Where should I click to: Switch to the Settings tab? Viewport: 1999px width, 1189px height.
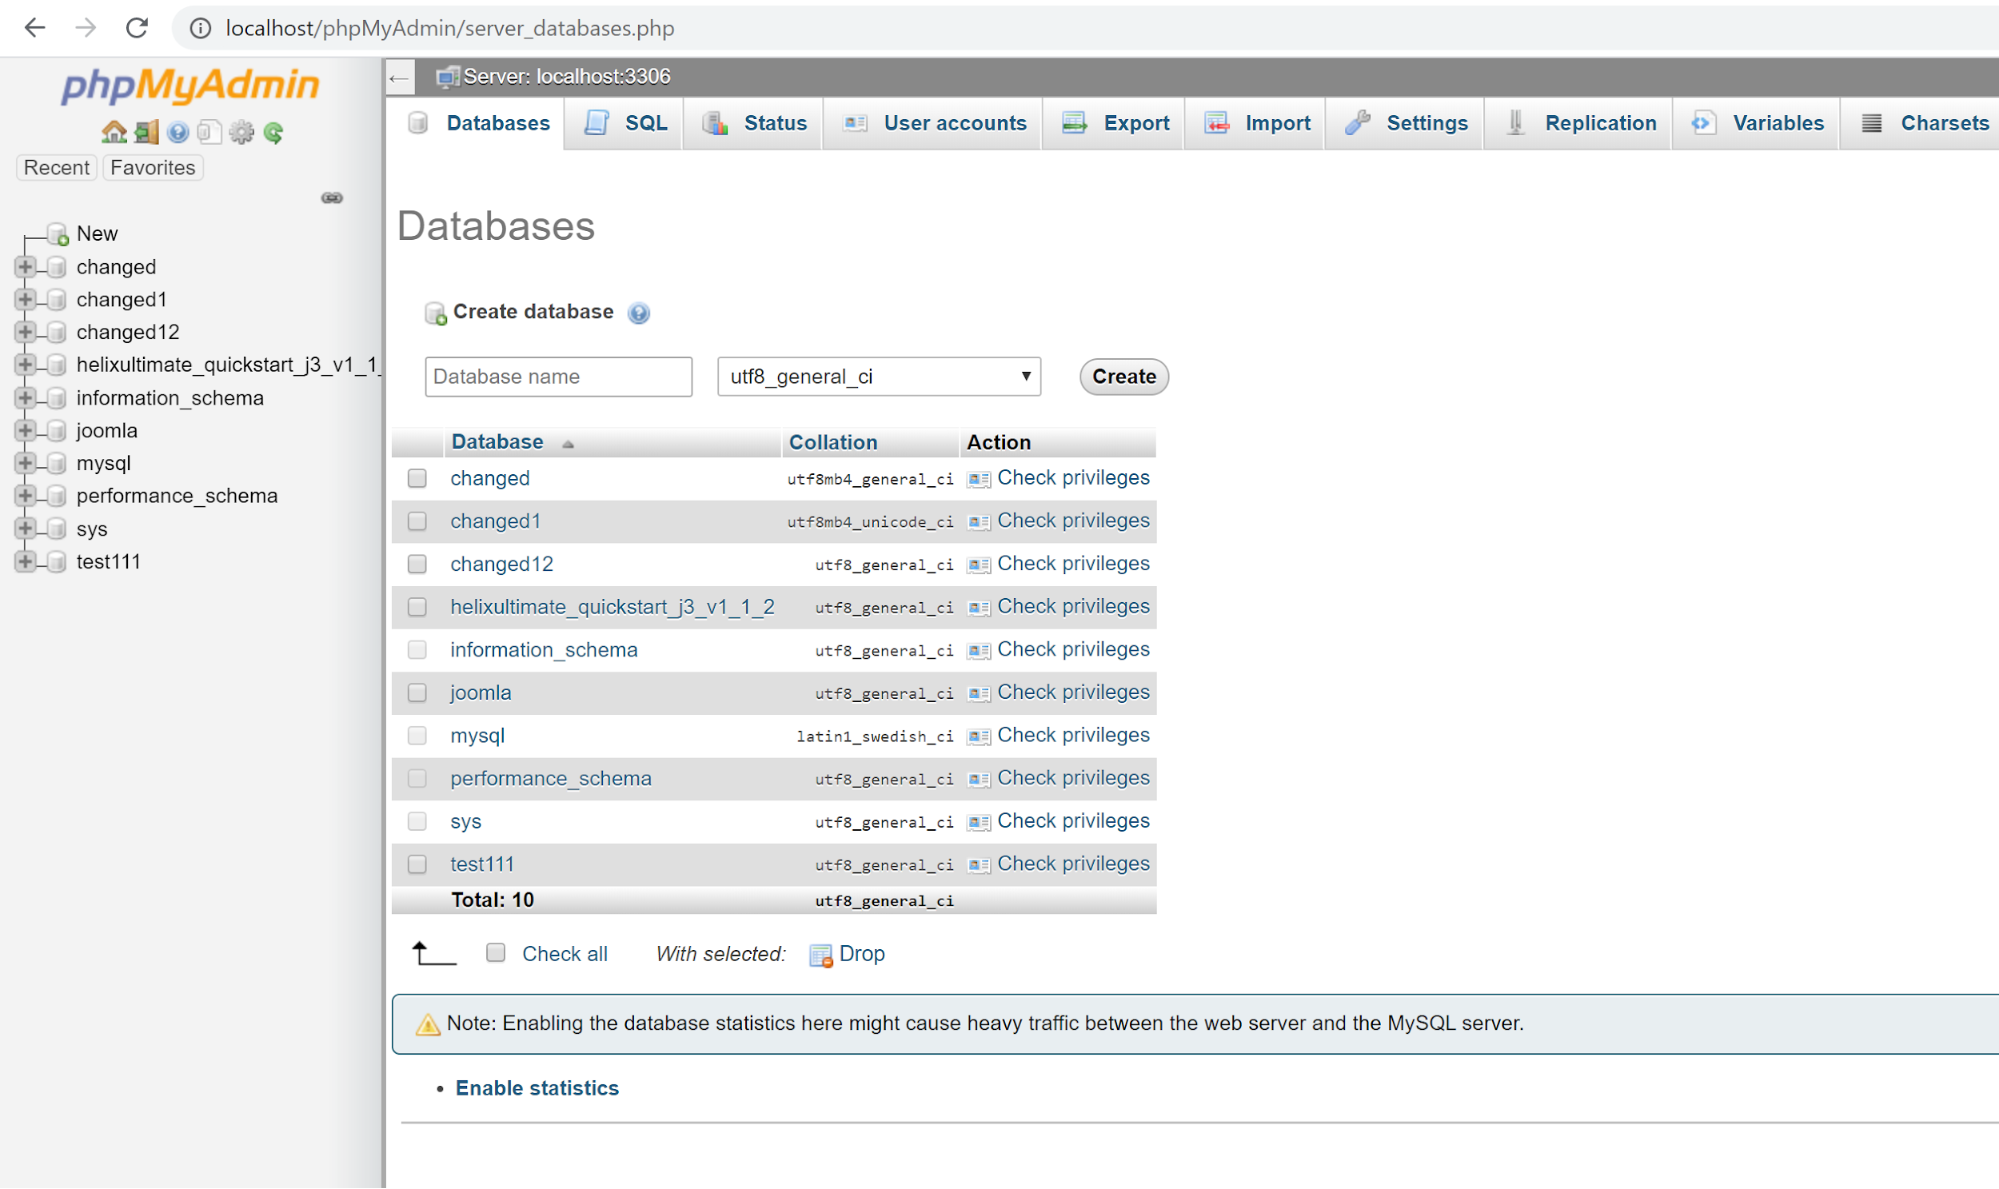coord(1405,123)
